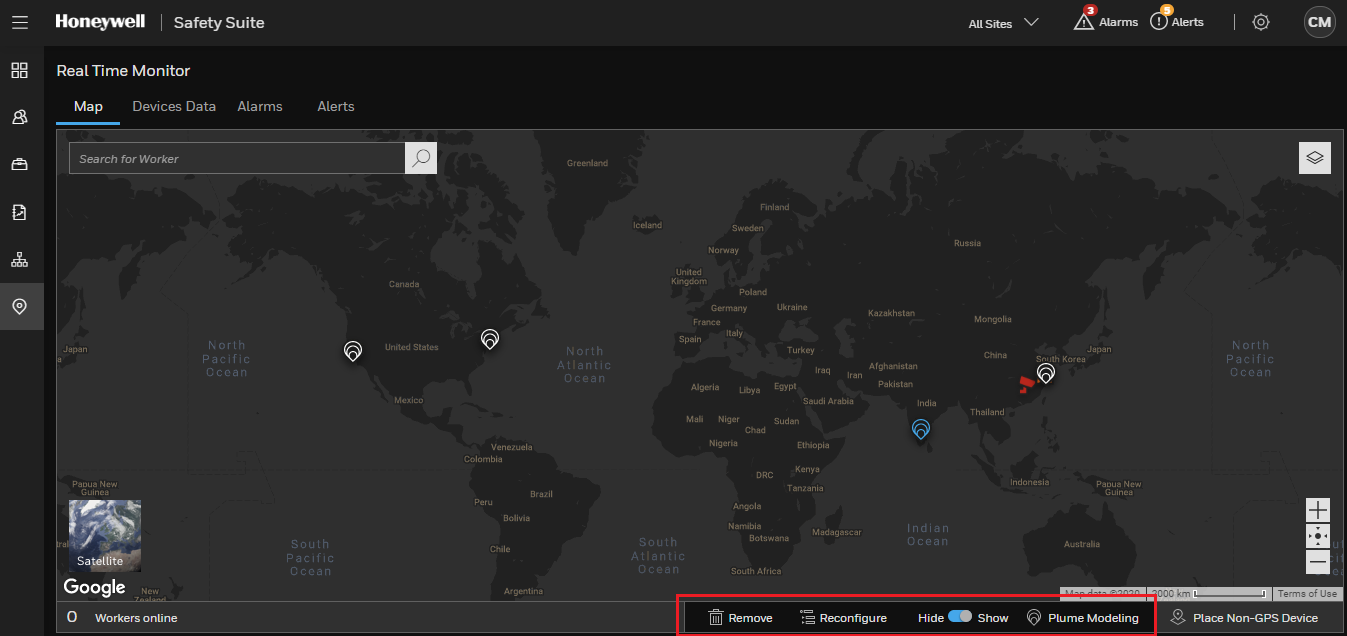Switch to the Alerts tab

(x=336, y=106)
